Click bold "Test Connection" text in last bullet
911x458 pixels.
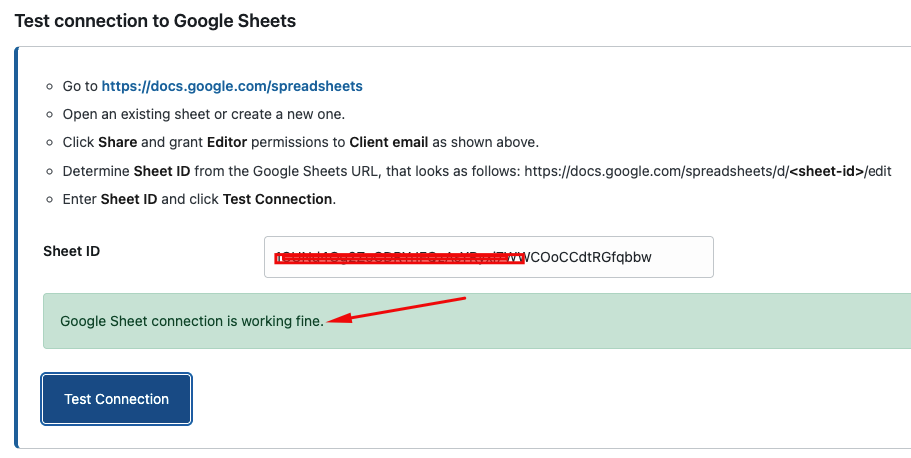click(277, 199)
